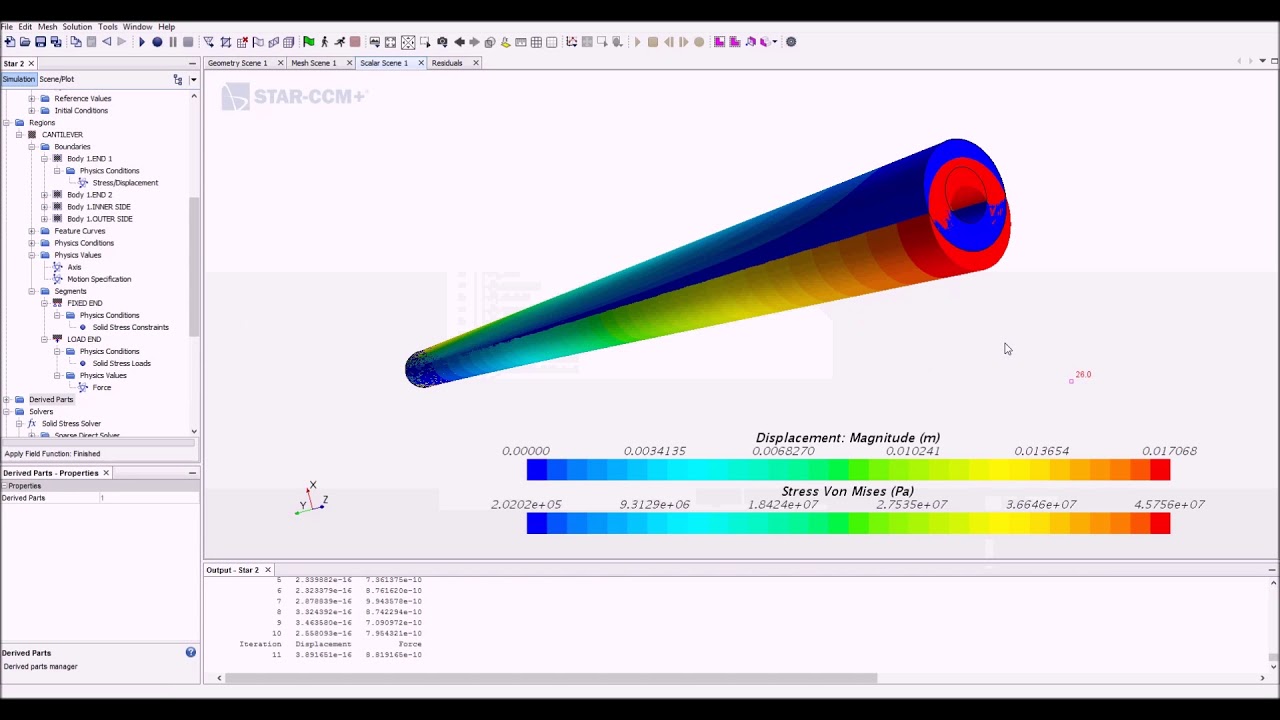Click the help question mark icon
1280x720 pixels.
tap(190, 652)
